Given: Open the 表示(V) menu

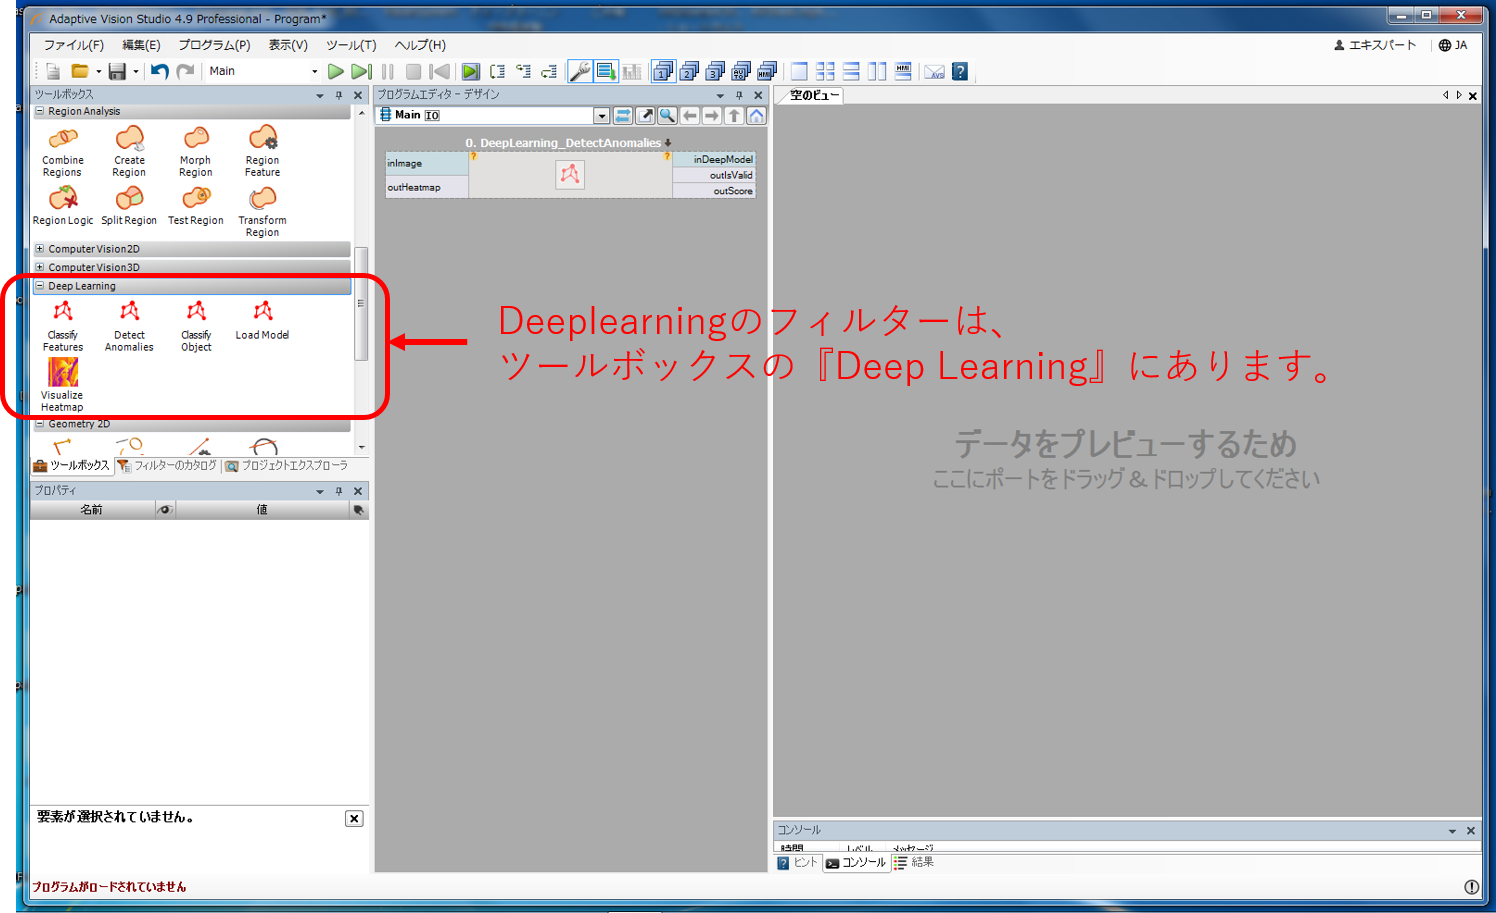Looking at the screenshot, I should (x=288, y=45).
